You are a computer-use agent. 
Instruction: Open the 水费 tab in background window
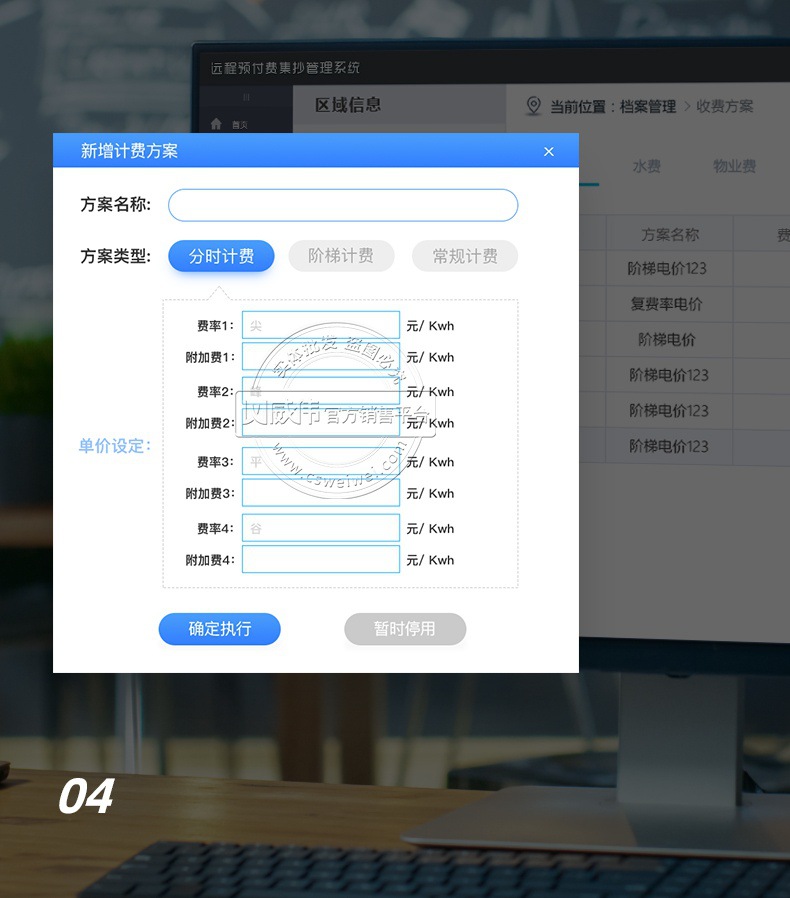(x=646, y=166)
